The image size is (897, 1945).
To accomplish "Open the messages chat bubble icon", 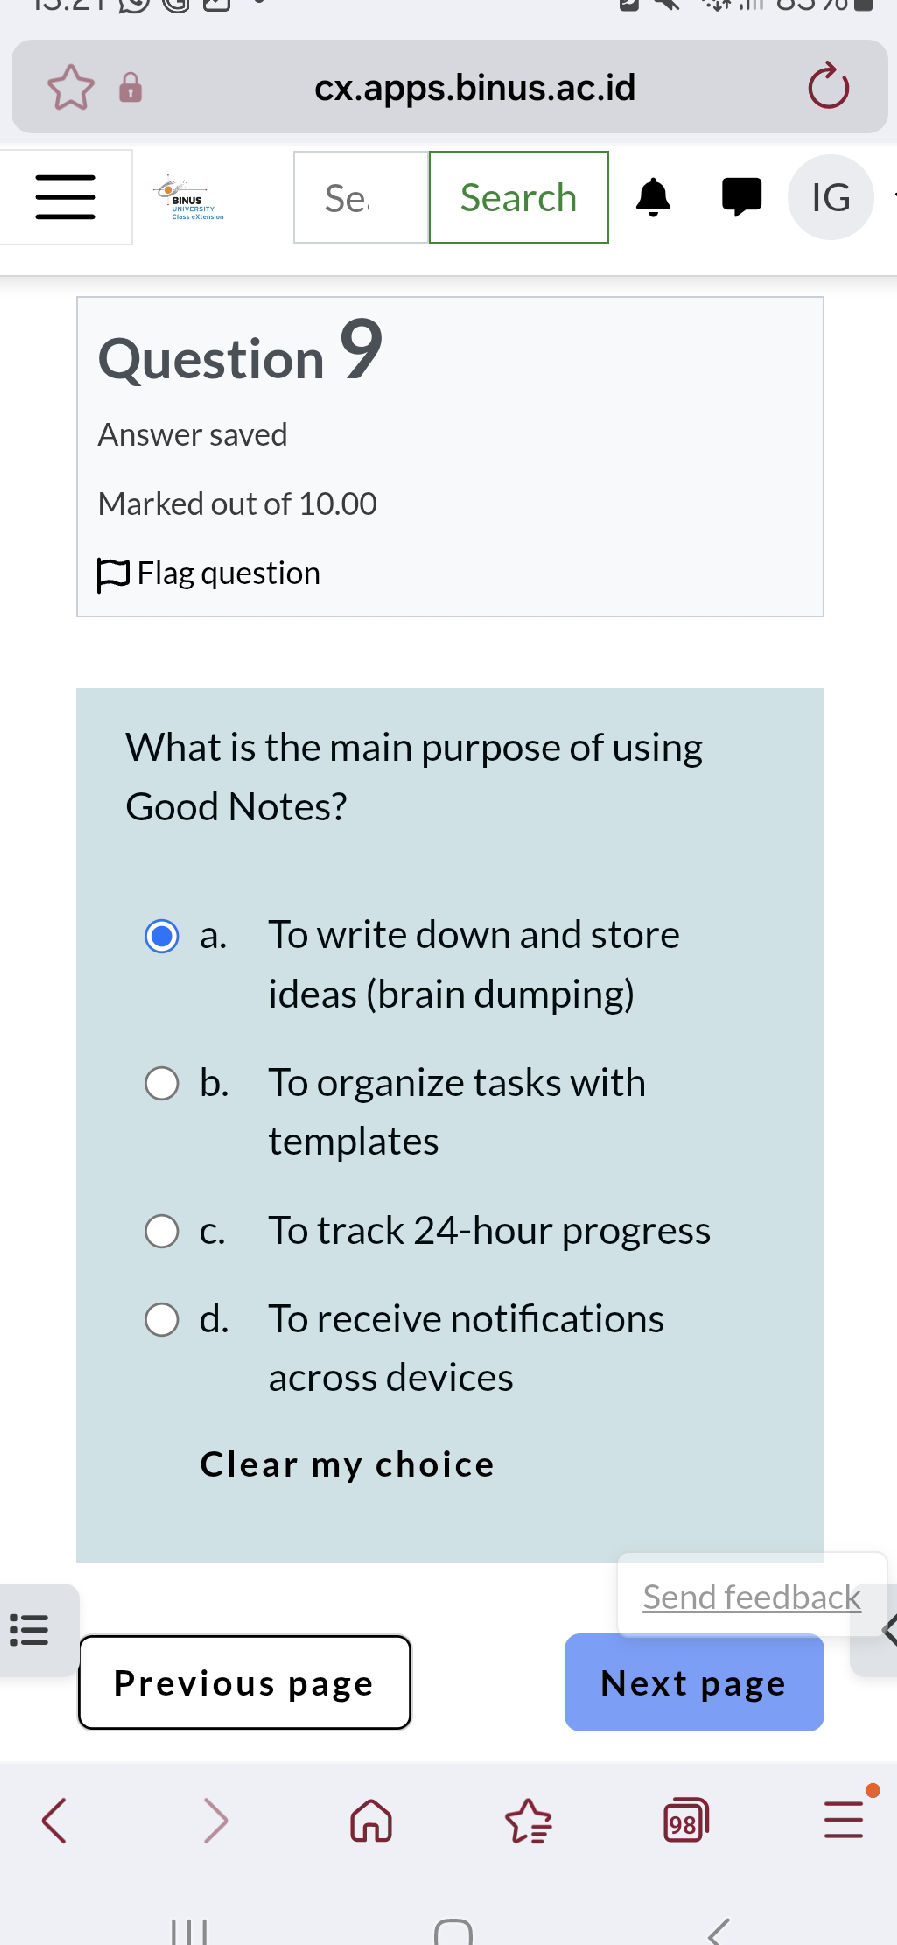I will tap(741, 197).
